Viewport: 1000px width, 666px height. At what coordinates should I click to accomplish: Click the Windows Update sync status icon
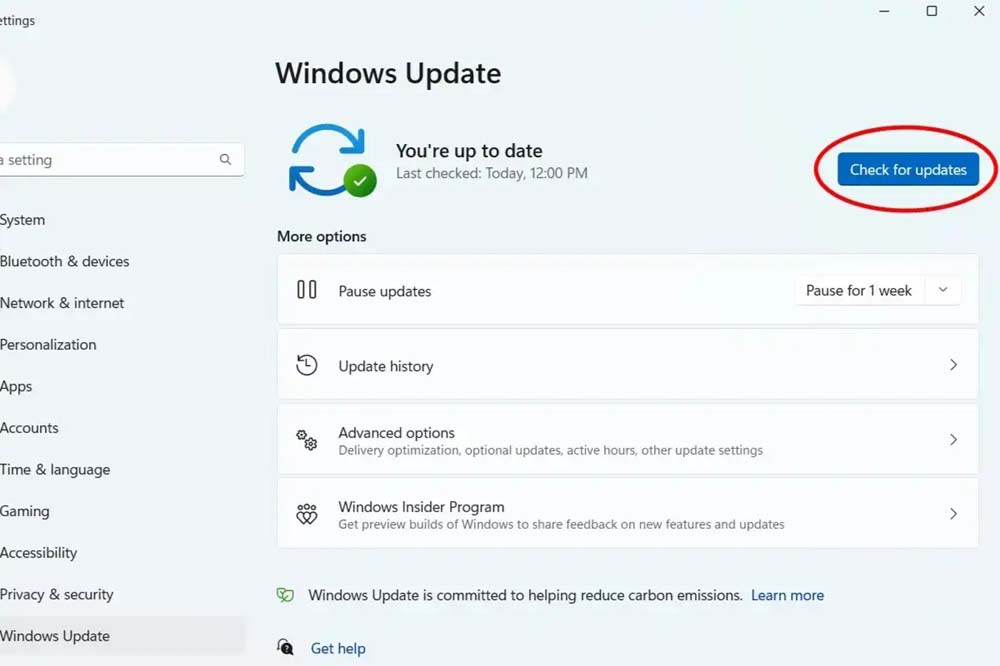point(331,160)
